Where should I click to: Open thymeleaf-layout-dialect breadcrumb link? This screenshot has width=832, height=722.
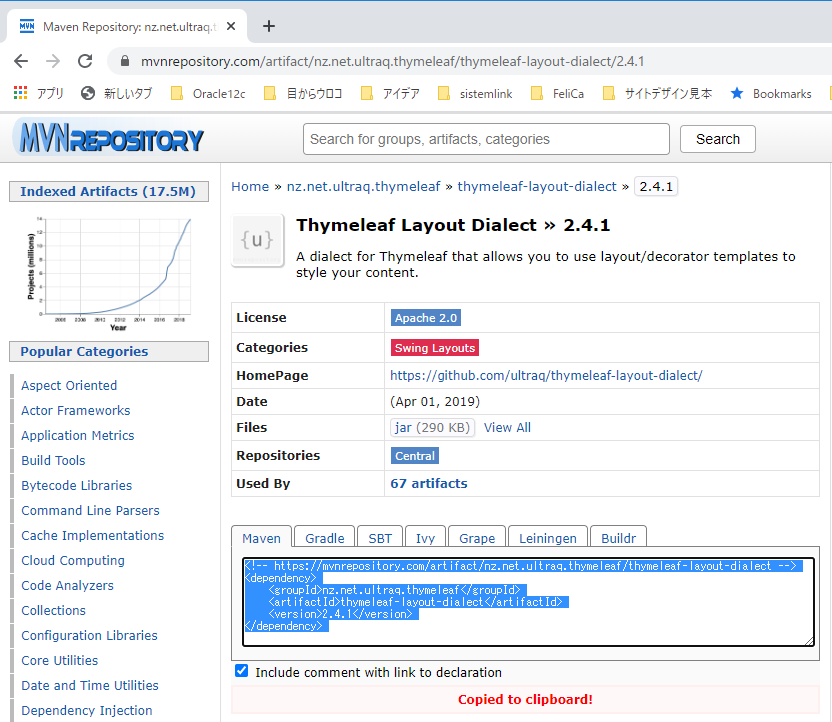click(x=537, y=187)
